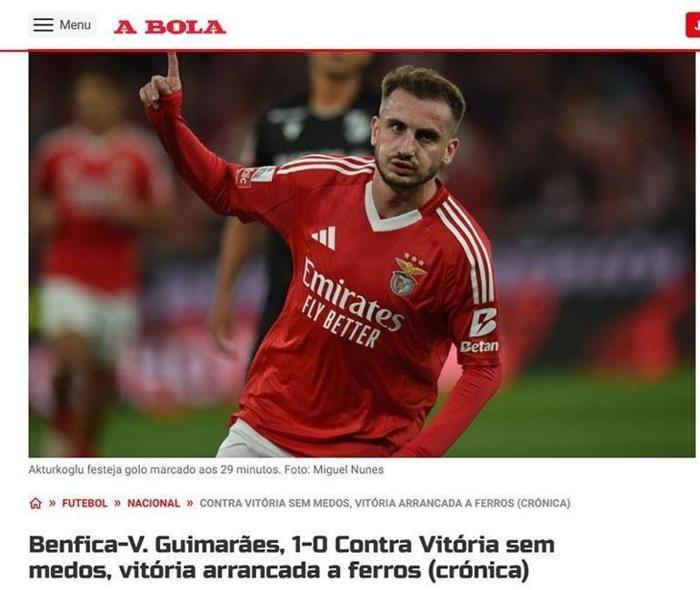
Task: Click the Betano sleeve badge
Action: 481,330
